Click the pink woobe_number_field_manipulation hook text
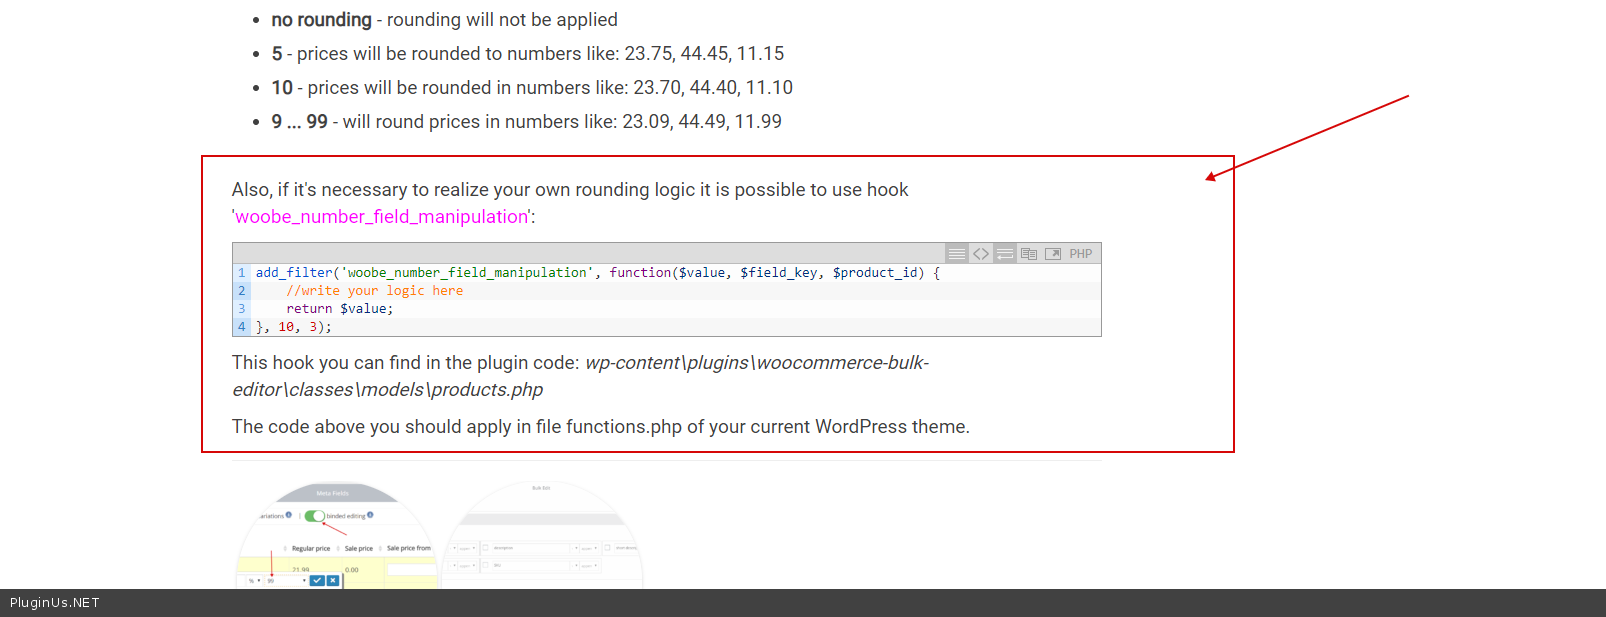This screenshot has width=1606, height=617. coord(381,217)
